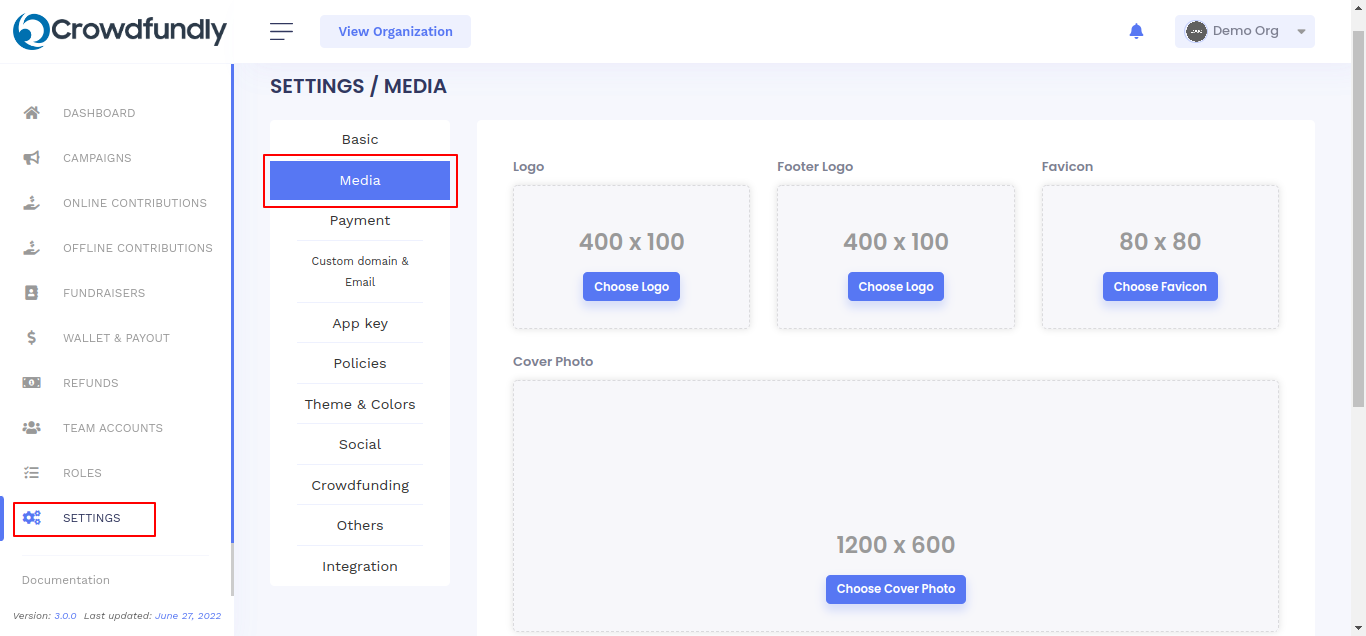The height and width of the screenshot is (636, 1366).
Task: Open notifications bell icon
Action: point(1136,31)
